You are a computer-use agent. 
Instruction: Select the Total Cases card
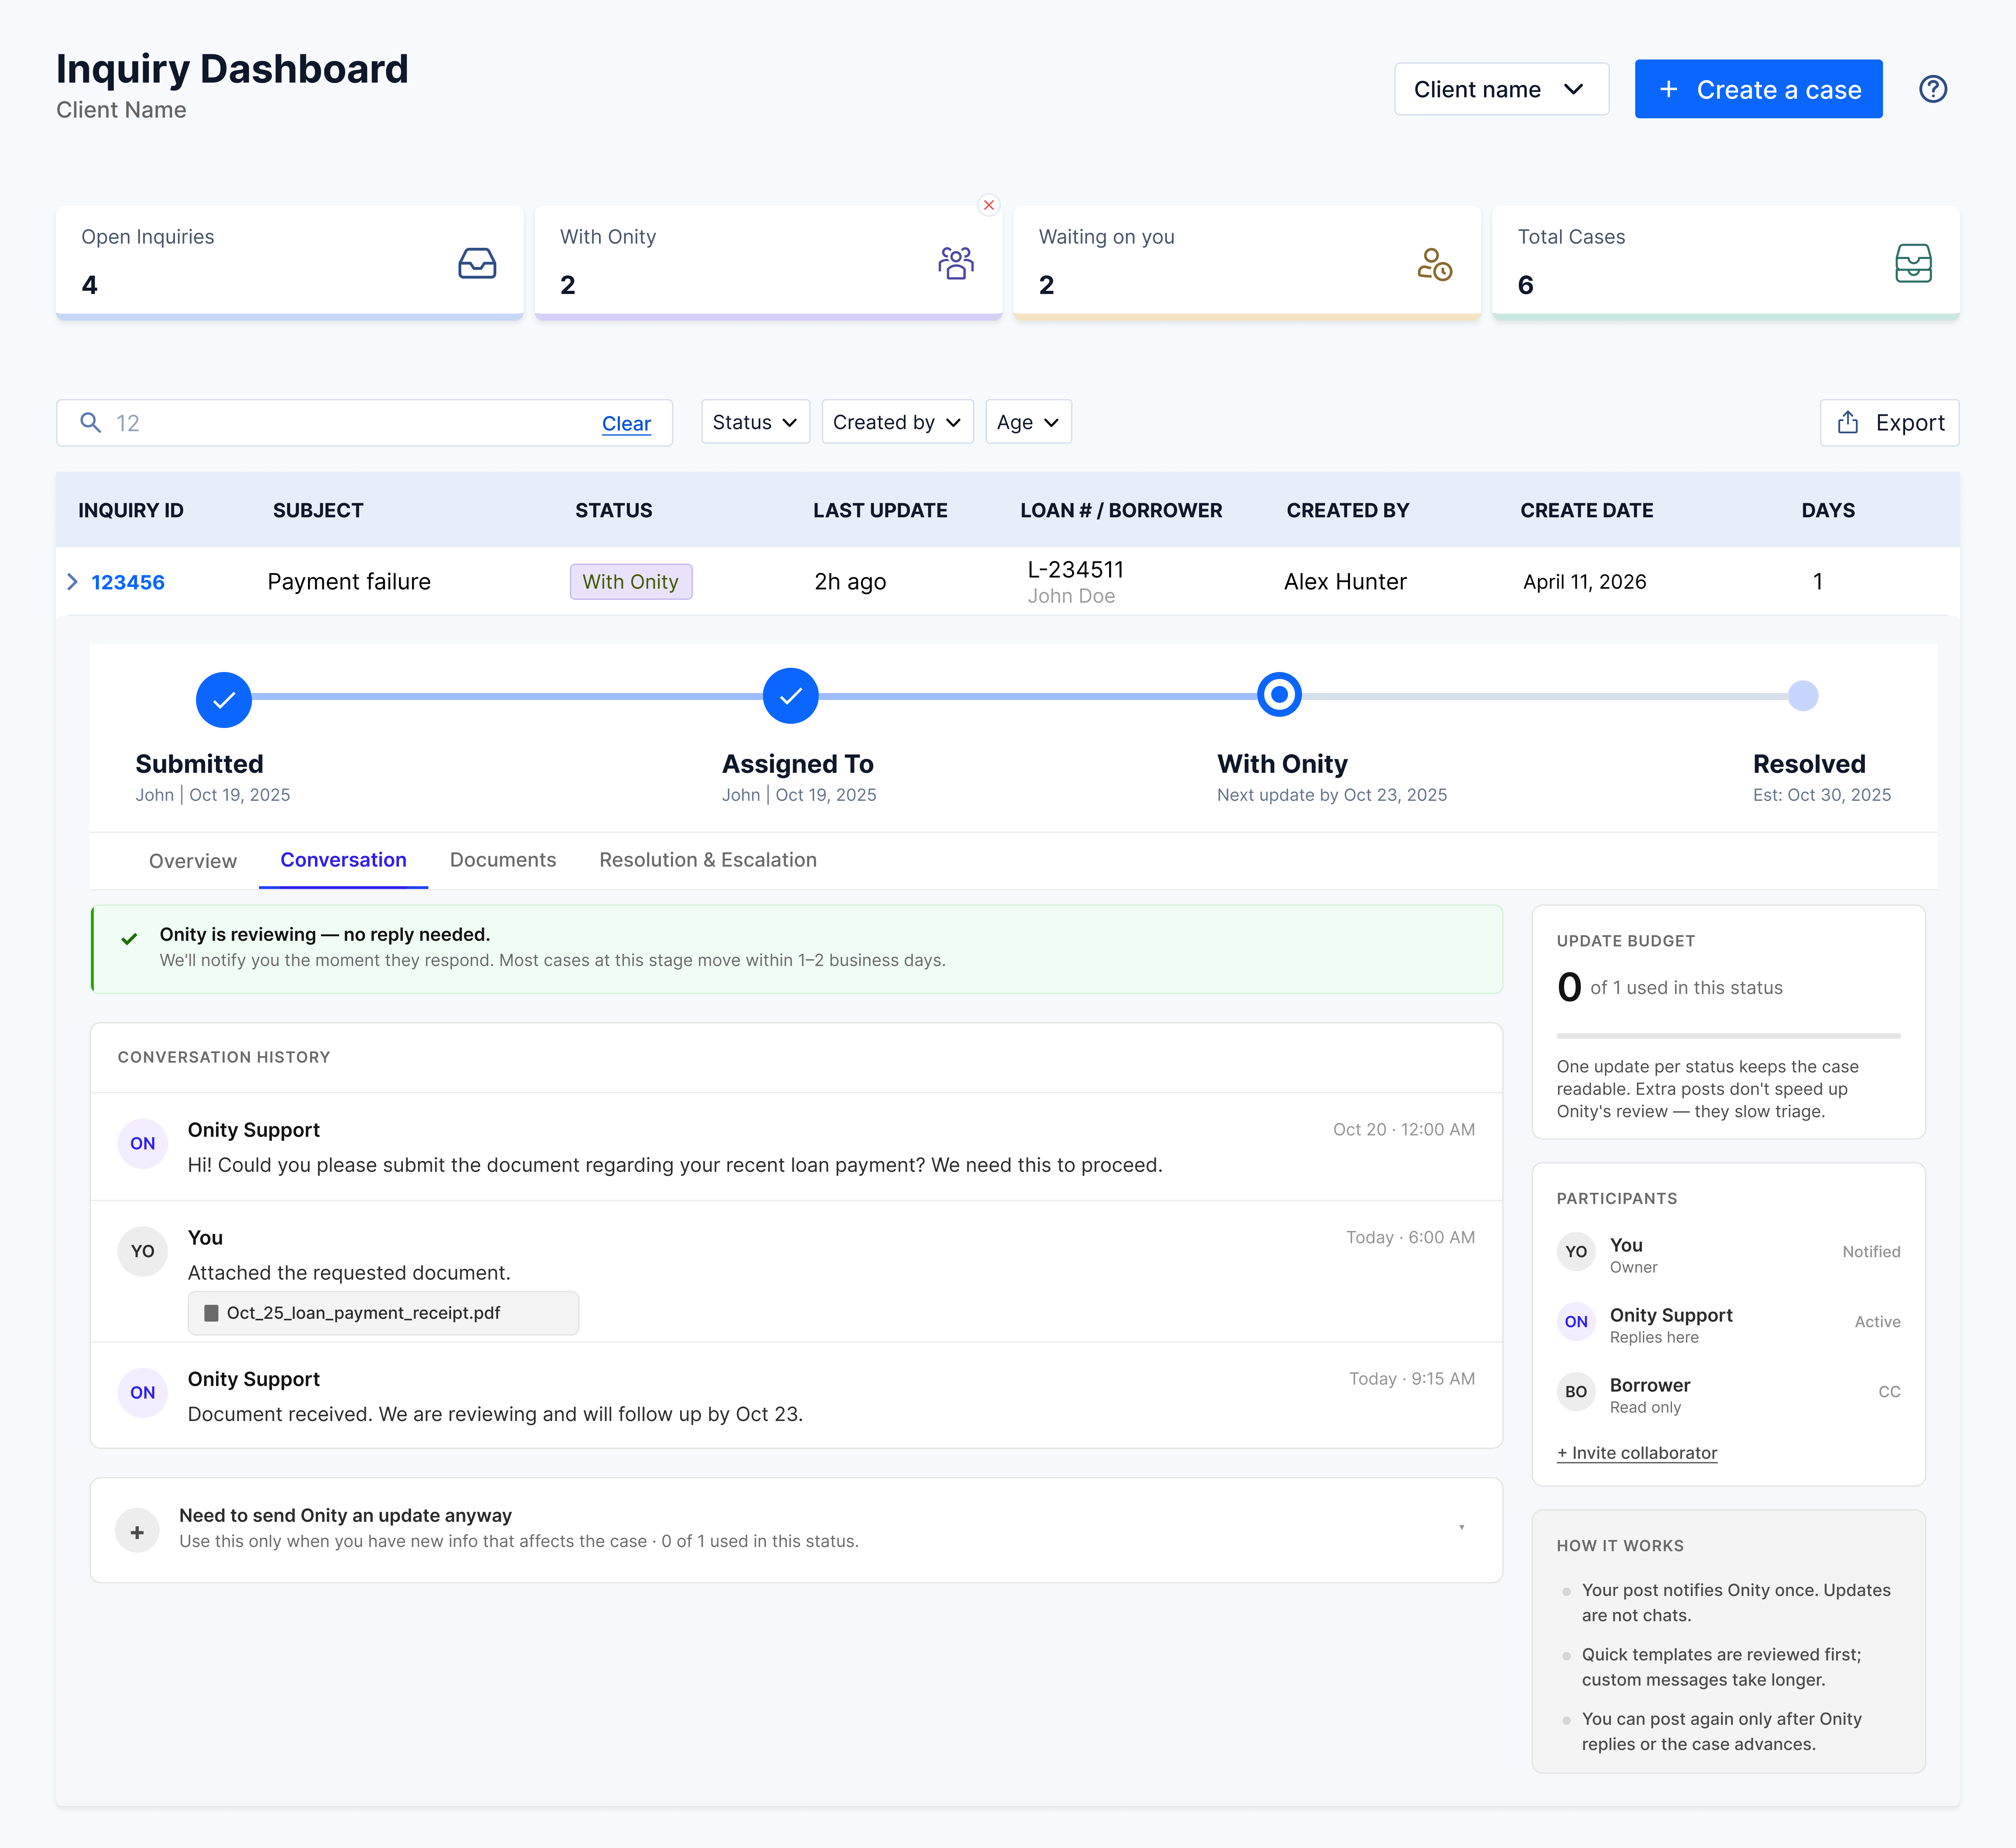(1725, 262)
